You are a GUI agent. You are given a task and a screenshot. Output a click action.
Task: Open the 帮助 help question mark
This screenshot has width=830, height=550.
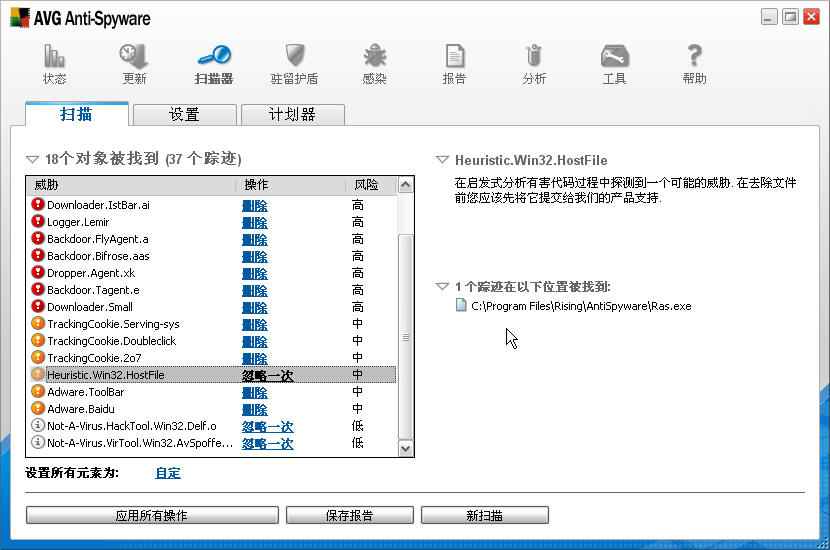click(694, 56)
